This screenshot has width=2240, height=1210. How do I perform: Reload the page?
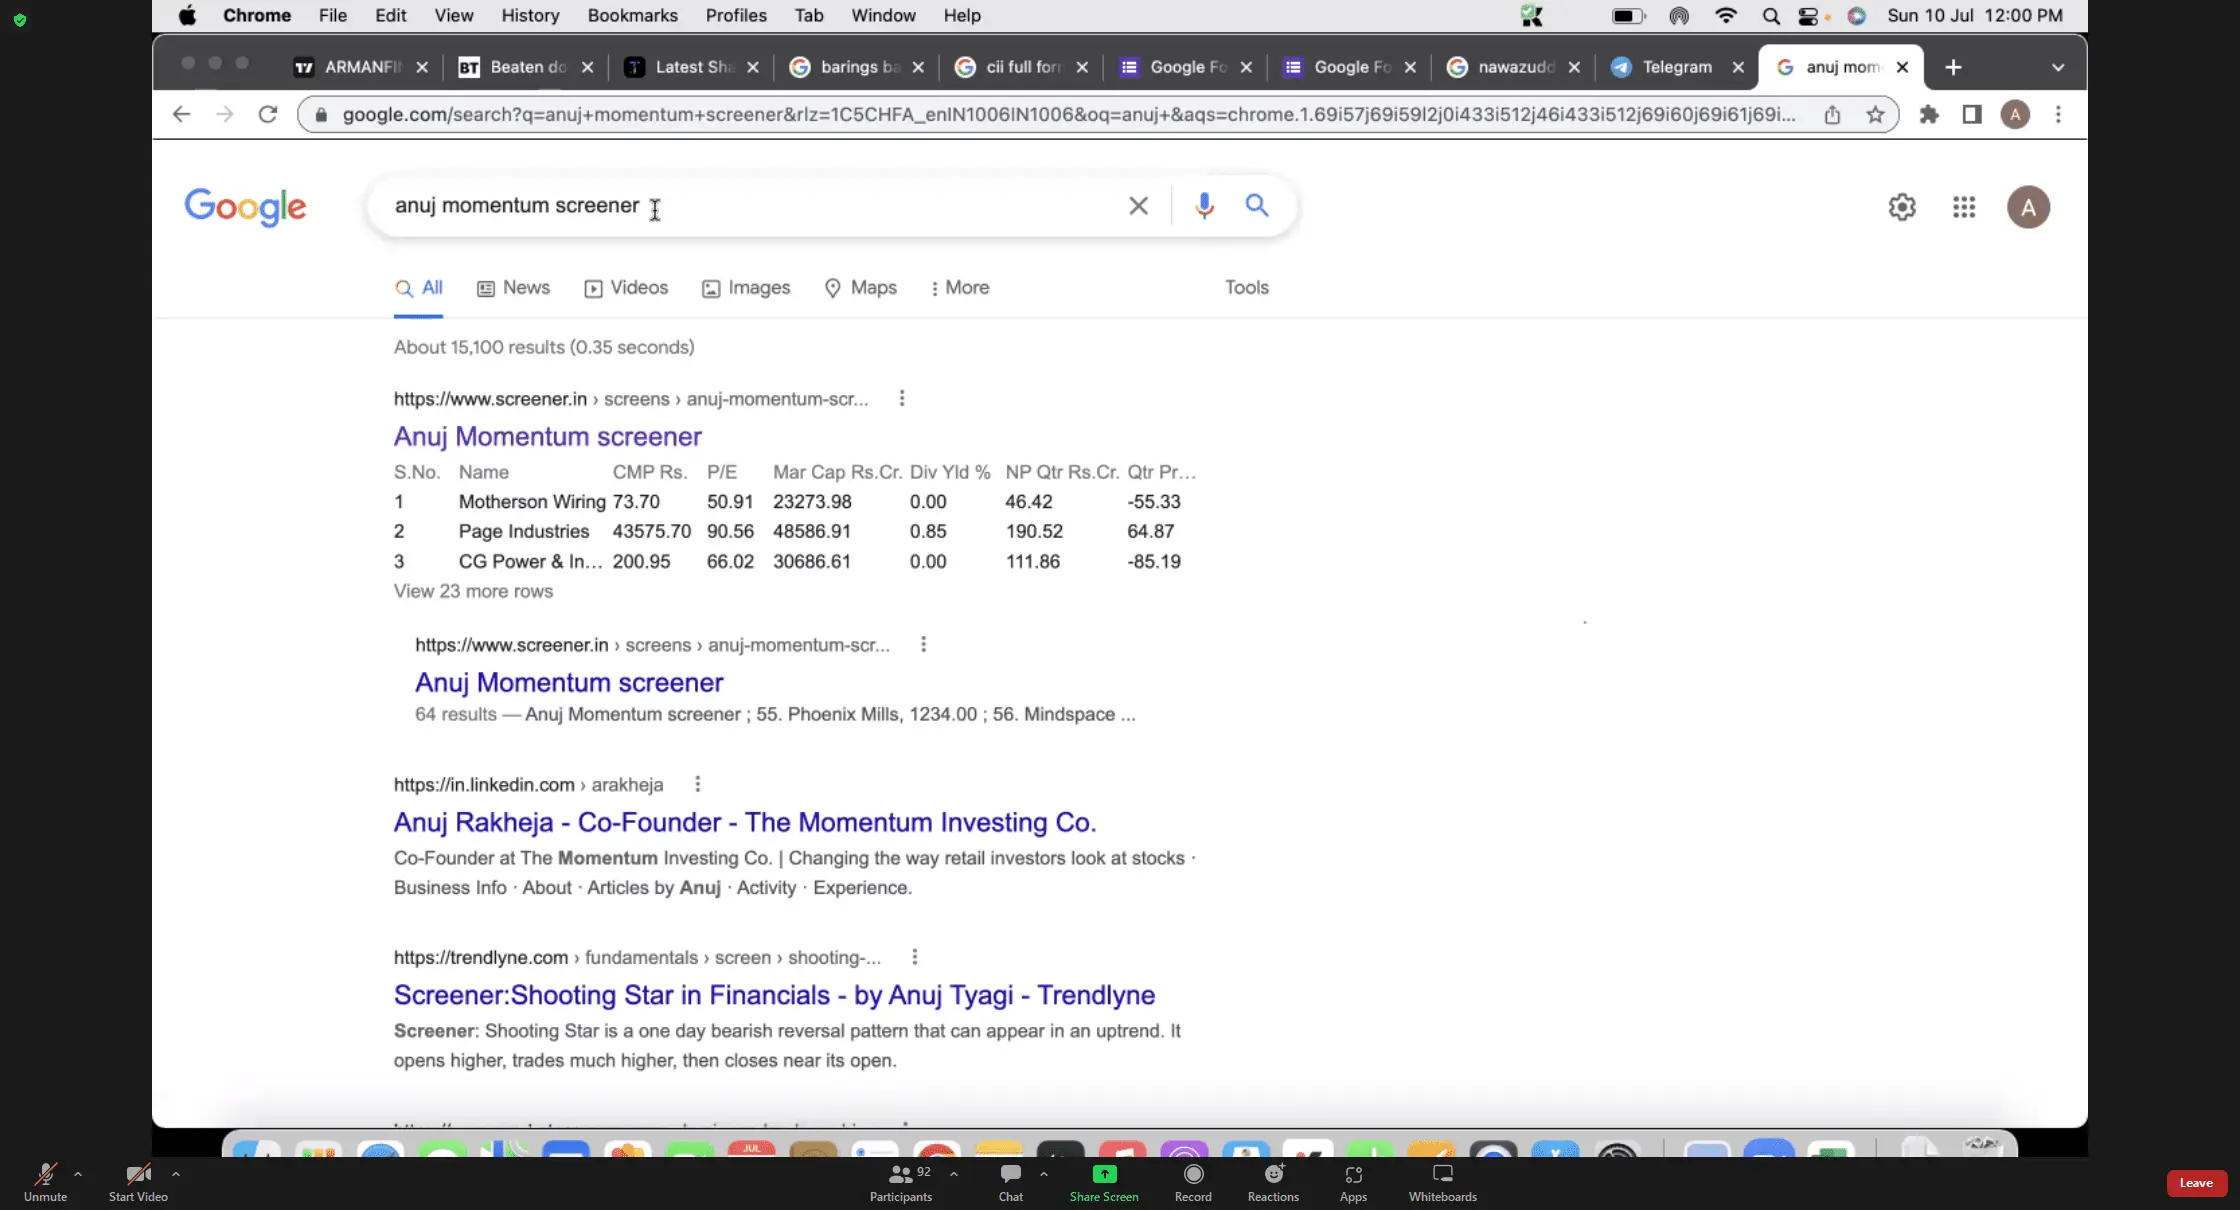(x=267, y=115)
